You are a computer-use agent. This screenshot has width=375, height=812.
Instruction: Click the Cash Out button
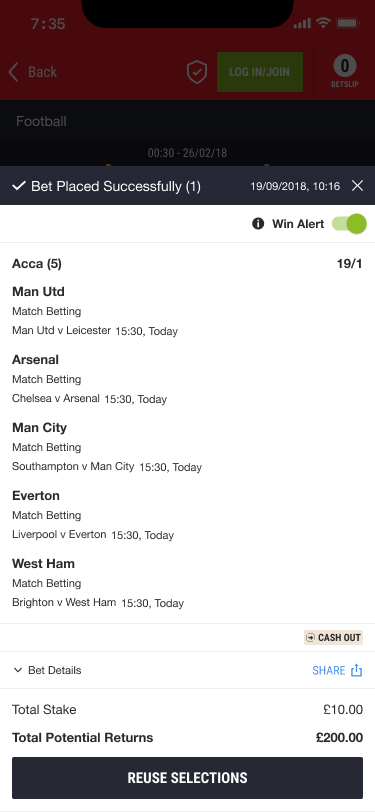tap(333, 637)
